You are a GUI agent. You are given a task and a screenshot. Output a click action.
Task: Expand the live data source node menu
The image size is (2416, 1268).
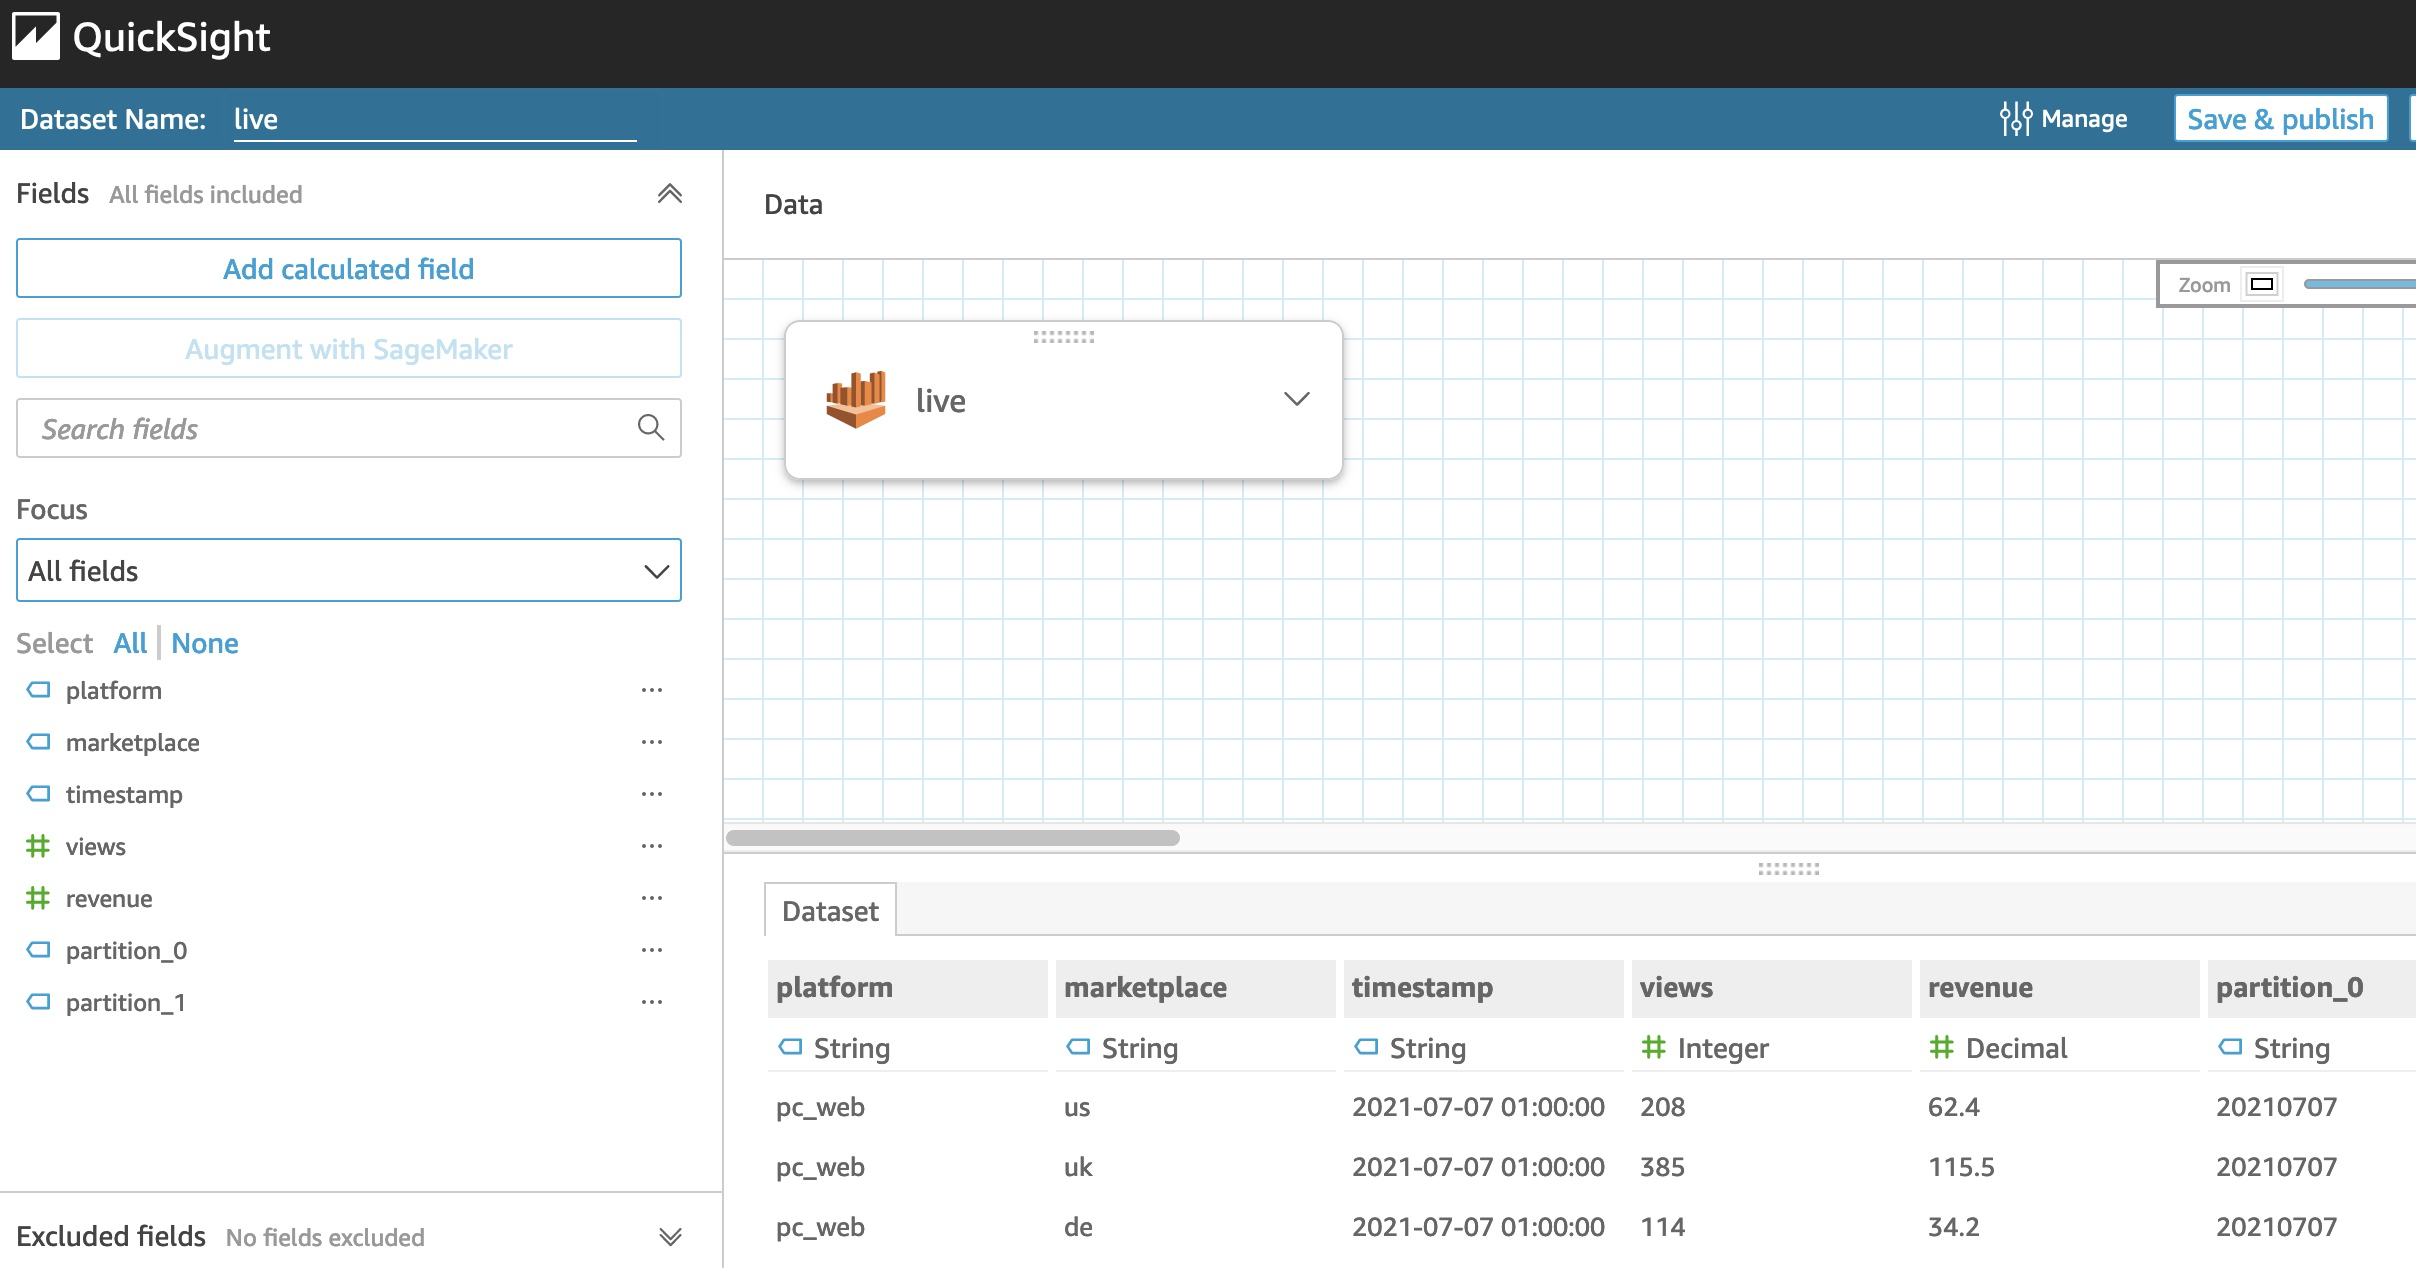pyautogui.click(x=1296, y=399)
